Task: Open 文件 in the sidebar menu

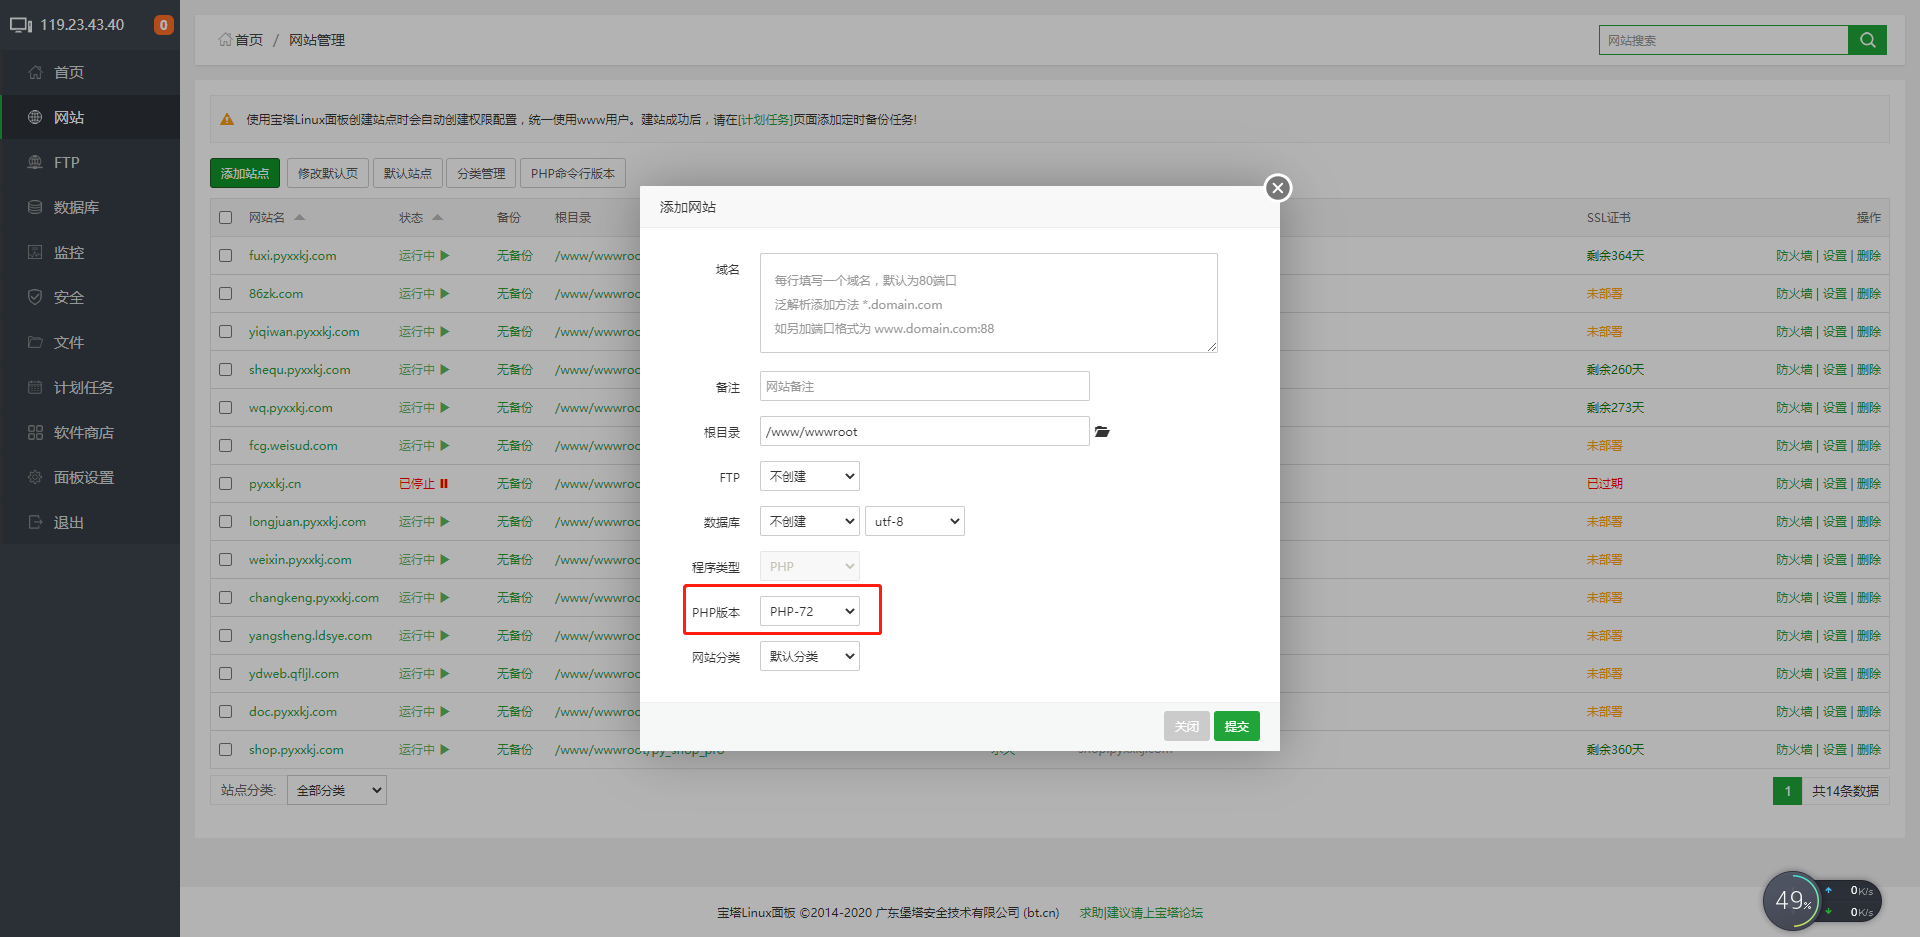Action: 69,342
